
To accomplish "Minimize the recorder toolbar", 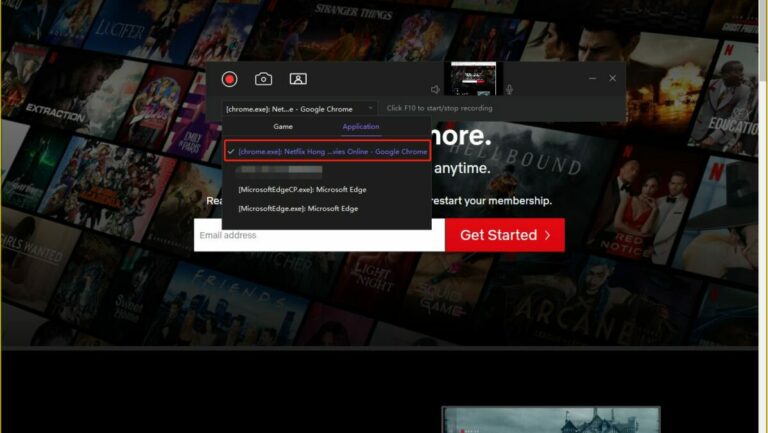I will (x=589, y=78).
